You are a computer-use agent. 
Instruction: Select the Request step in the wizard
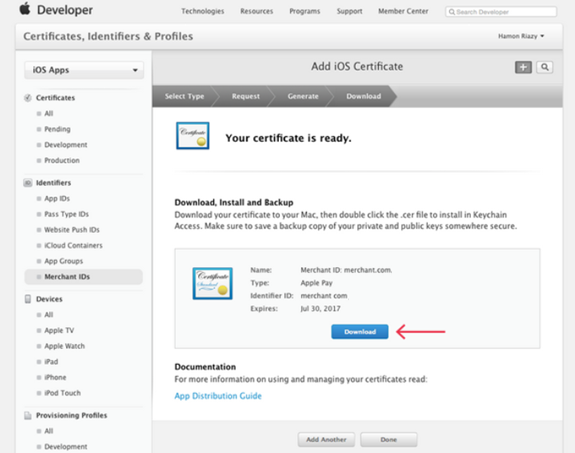[x=245, y=96]
